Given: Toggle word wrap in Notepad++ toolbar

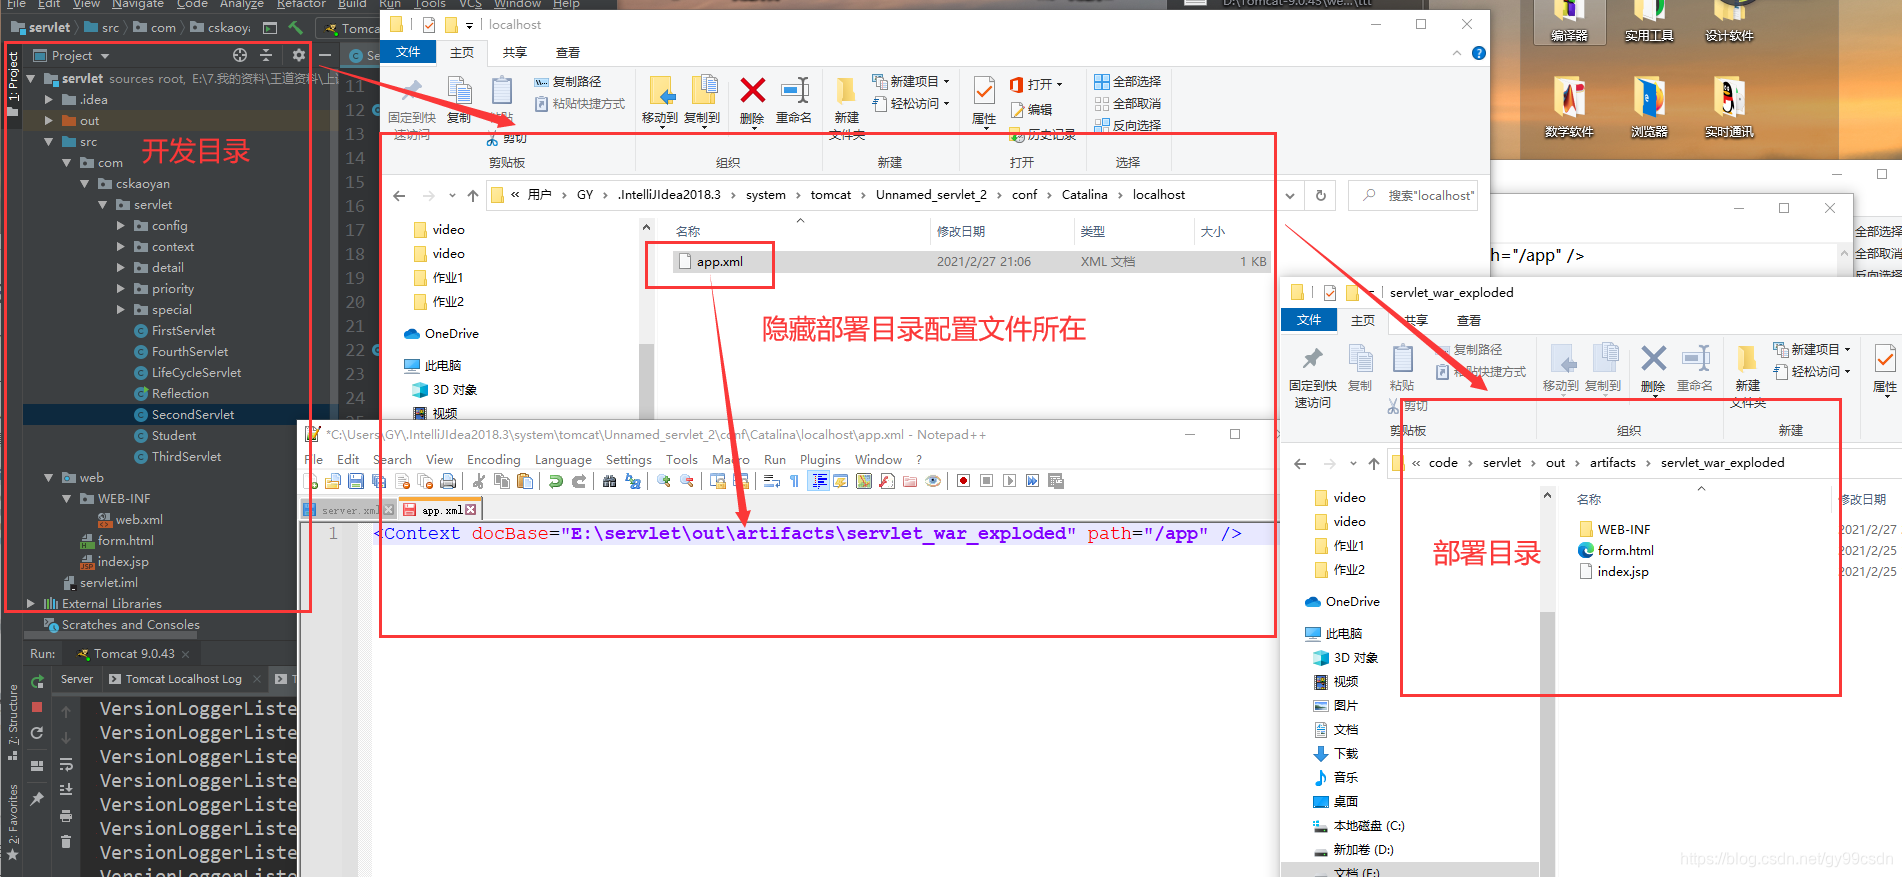Looking at the screenshot, I should 772,481.
